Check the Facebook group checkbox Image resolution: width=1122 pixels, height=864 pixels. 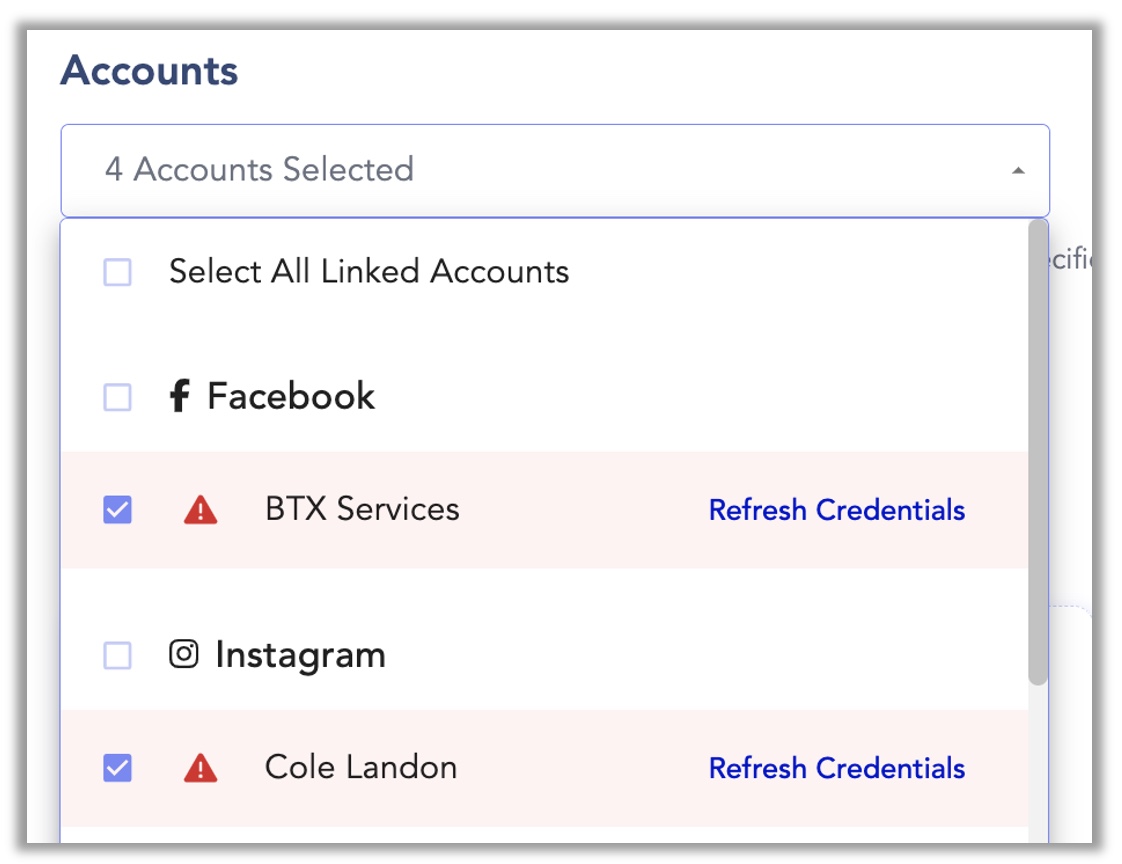(x=117, y=397)
